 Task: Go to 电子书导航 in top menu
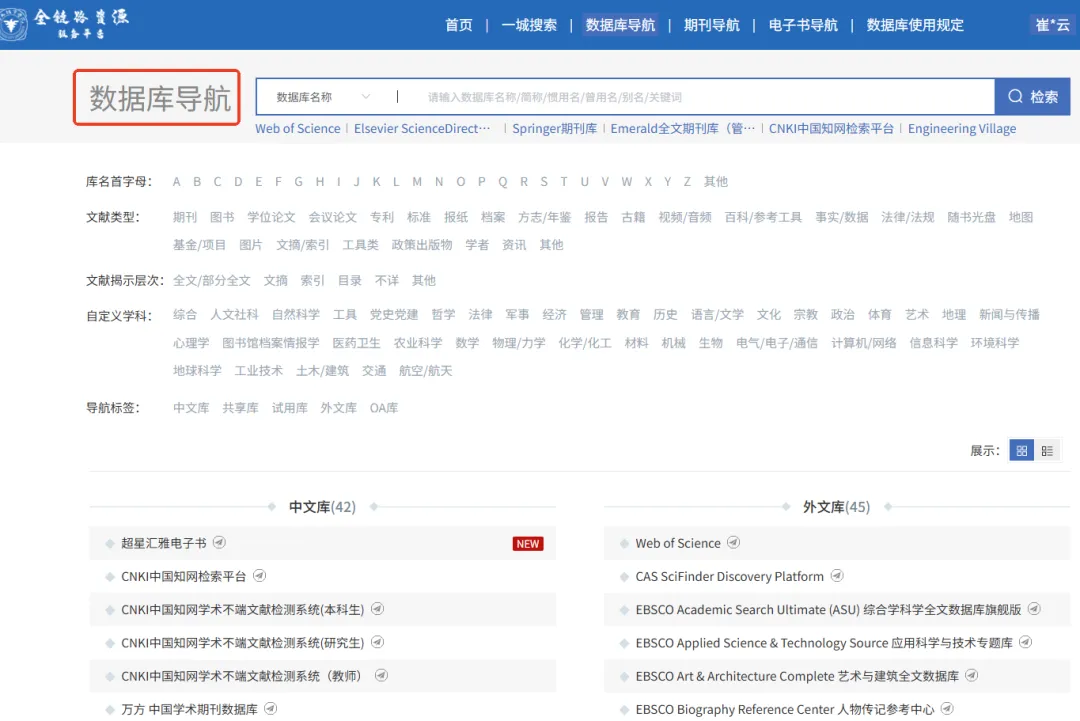pos(803,25)
